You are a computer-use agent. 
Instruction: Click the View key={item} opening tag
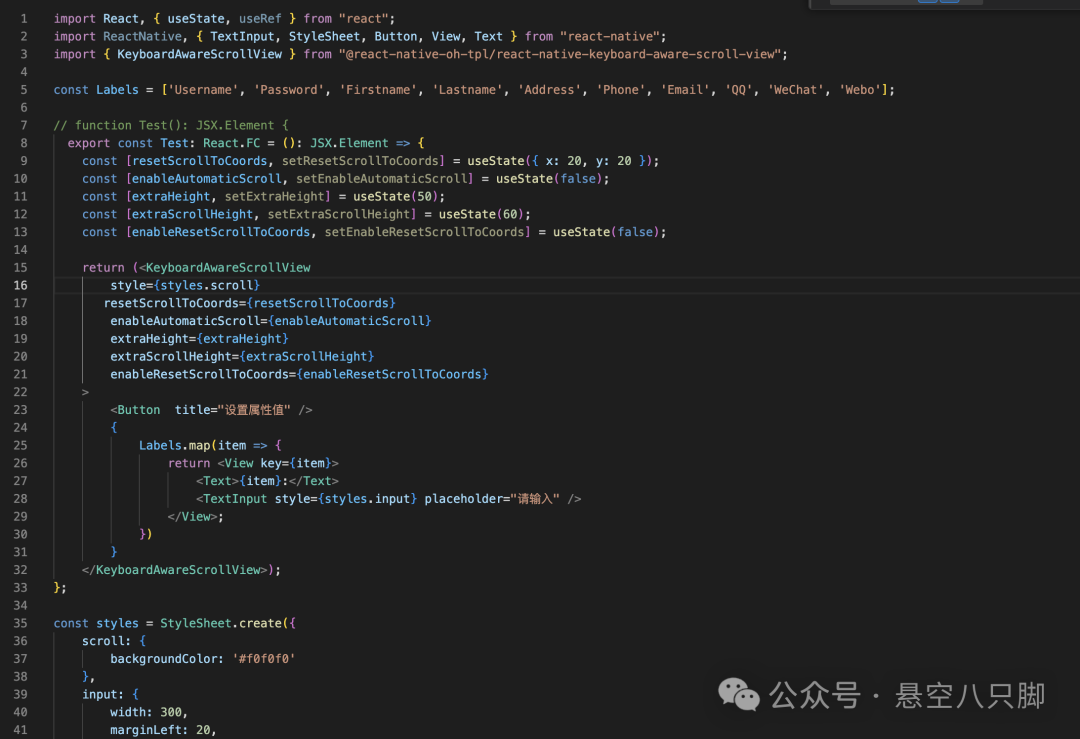pyautogui.click(x=278, y=464)
